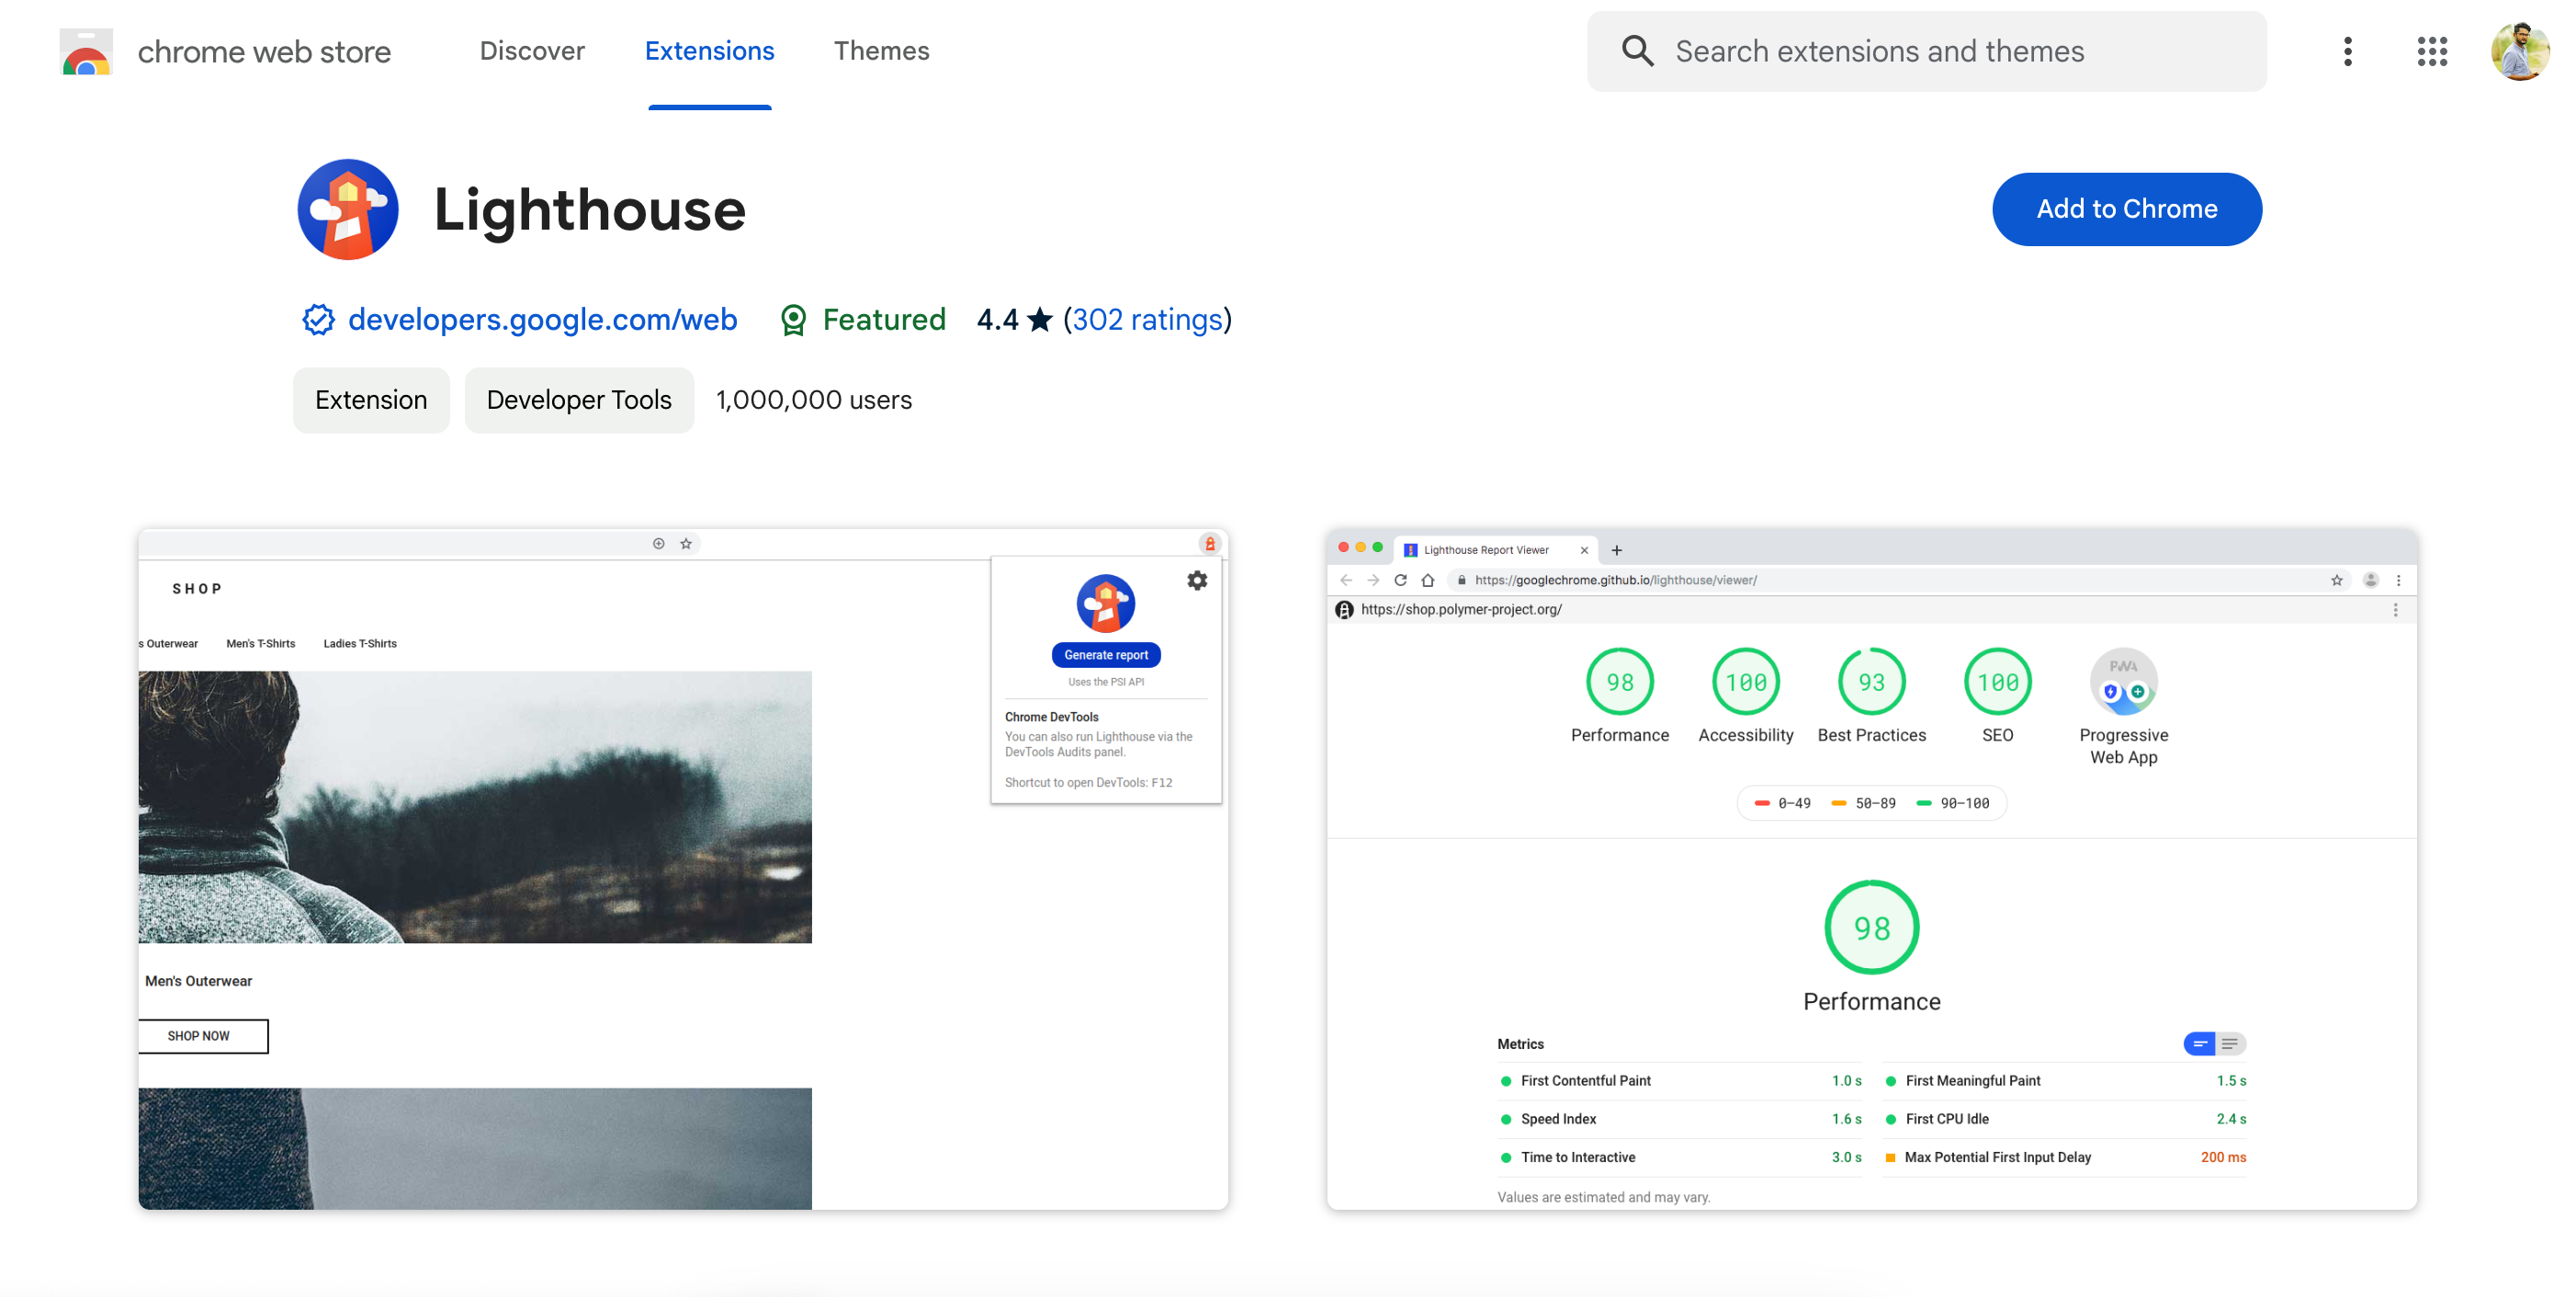
Task: Open the Discover tab
Action: 532,51
